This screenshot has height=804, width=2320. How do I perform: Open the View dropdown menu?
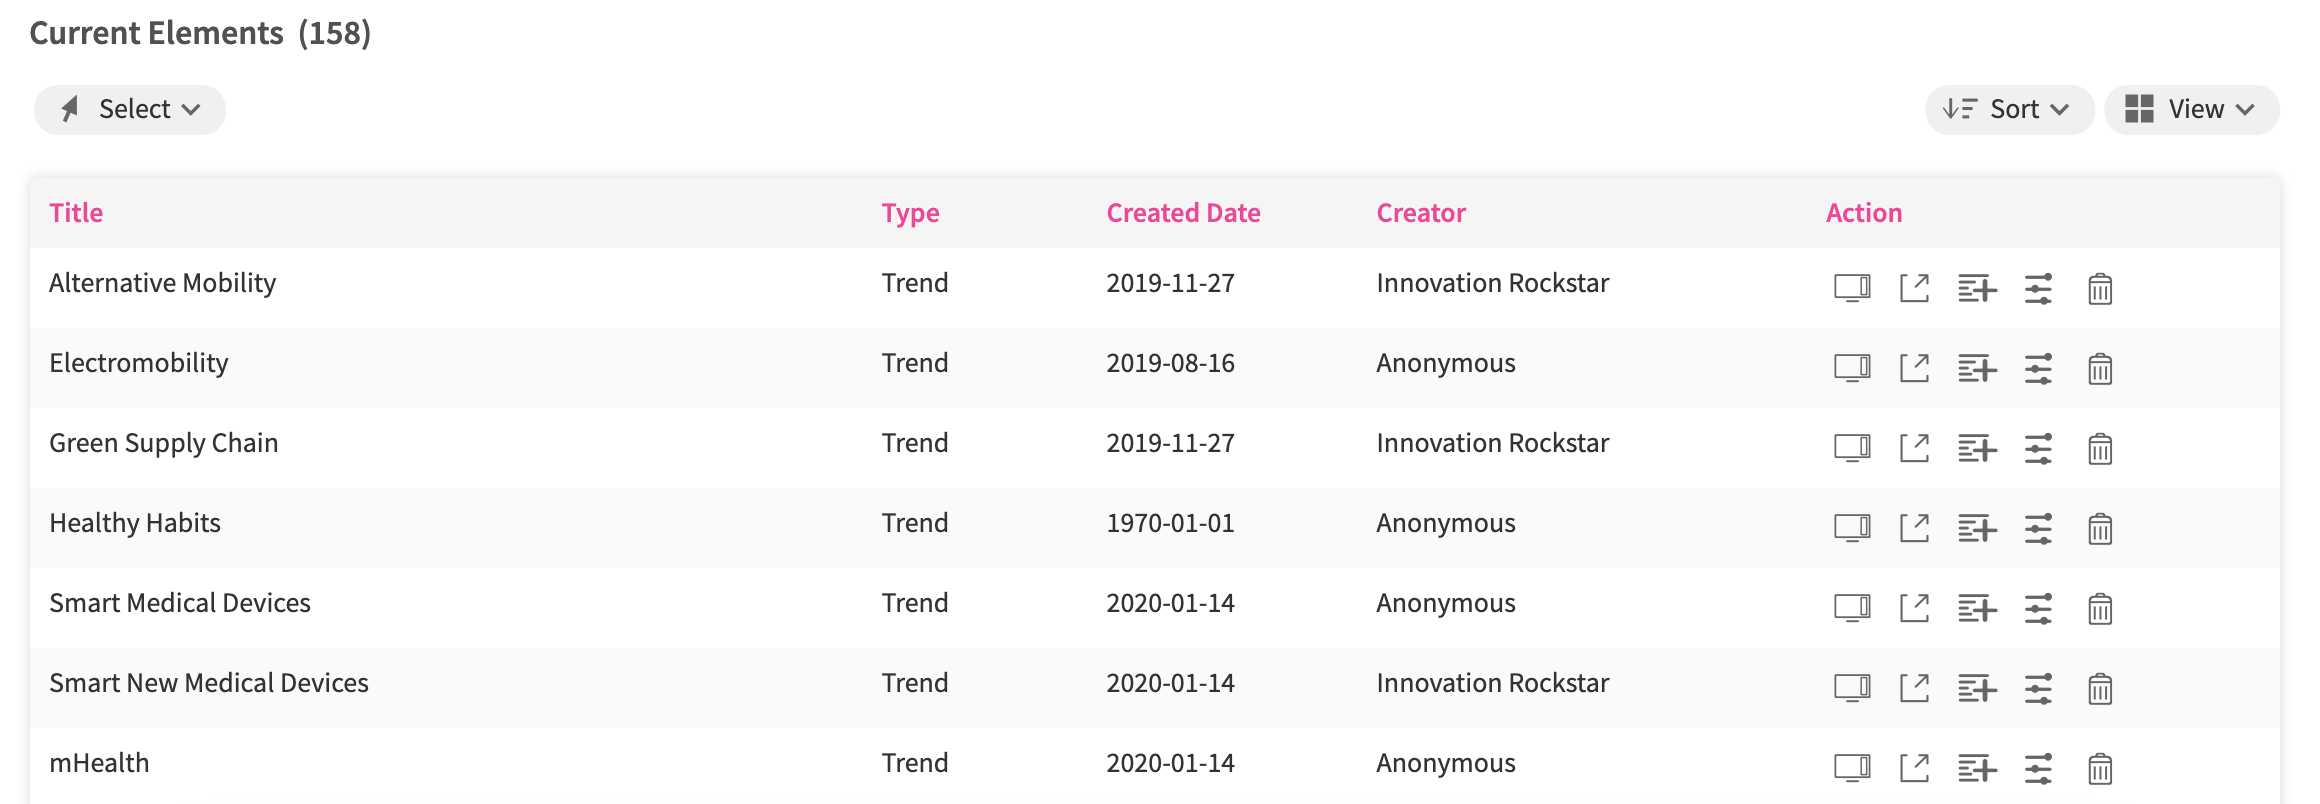click(x=2191, y=109)
